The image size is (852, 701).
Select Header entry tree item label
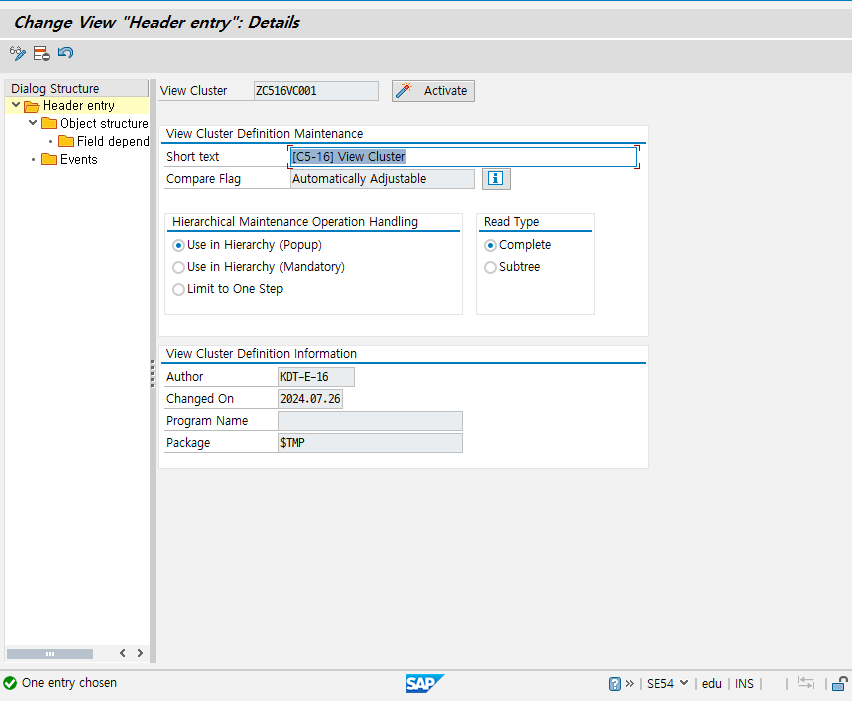click(x=79, y=105)
